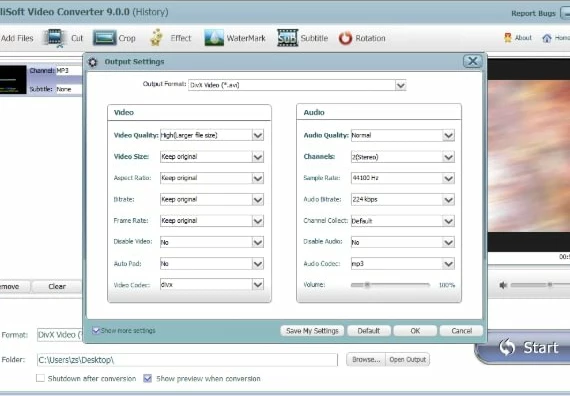Open the Video Quality dropdown

pos(258,135)
